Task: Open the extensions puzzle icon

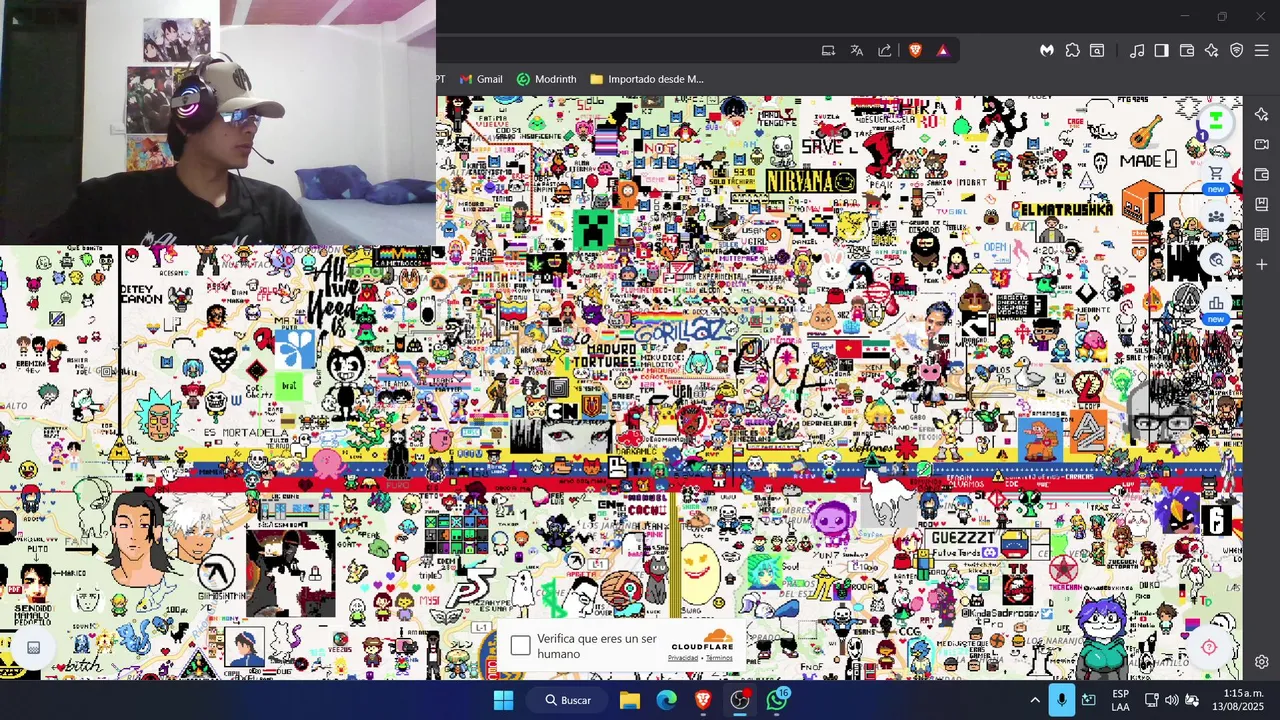Action: coord(1072,51)
